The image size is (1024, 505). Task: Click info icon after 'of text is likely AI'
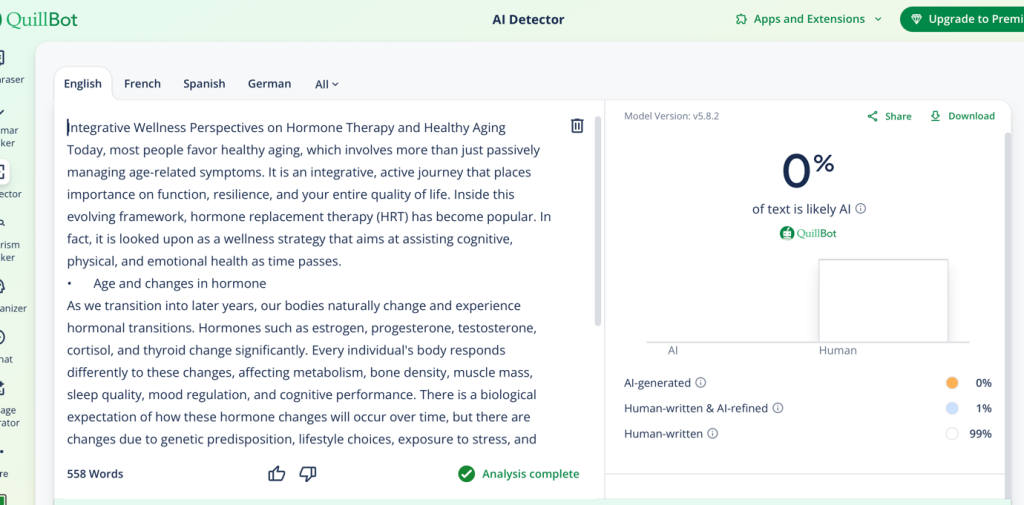[861, 209]
